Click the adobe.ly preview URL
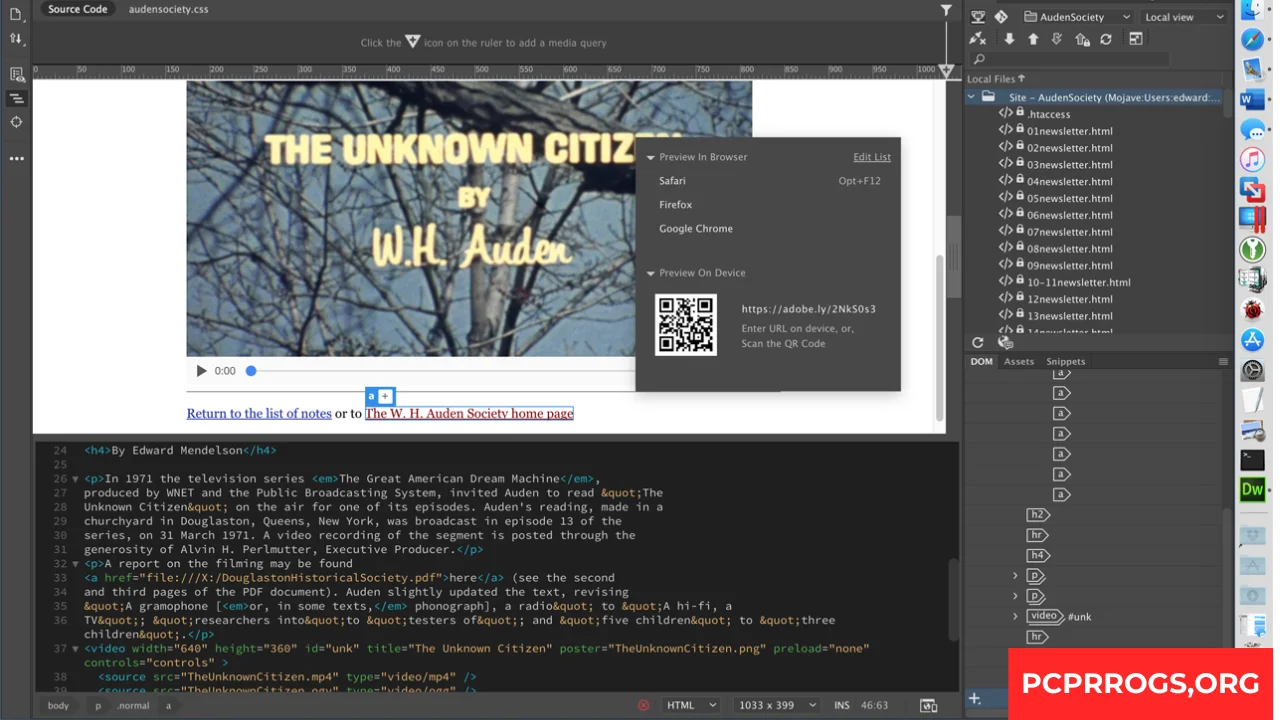1280x720 pixels. pos(809,309)
